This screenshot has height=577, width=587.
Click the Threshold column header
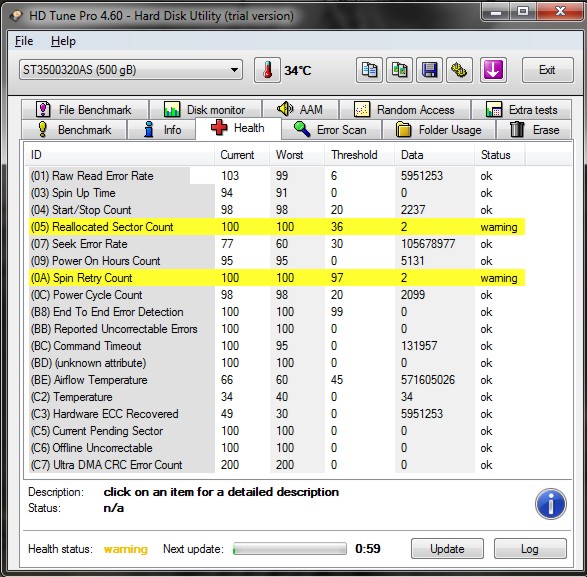pyautogui.click(x=359, y=155)
